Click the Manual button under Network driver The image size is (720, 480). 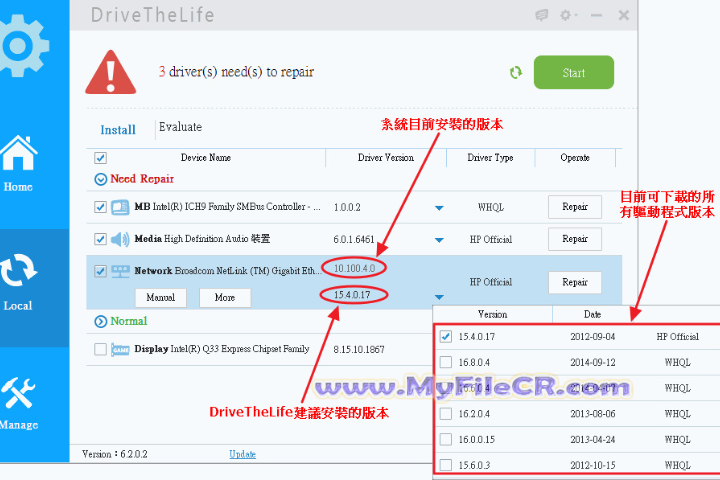[161, 298]
